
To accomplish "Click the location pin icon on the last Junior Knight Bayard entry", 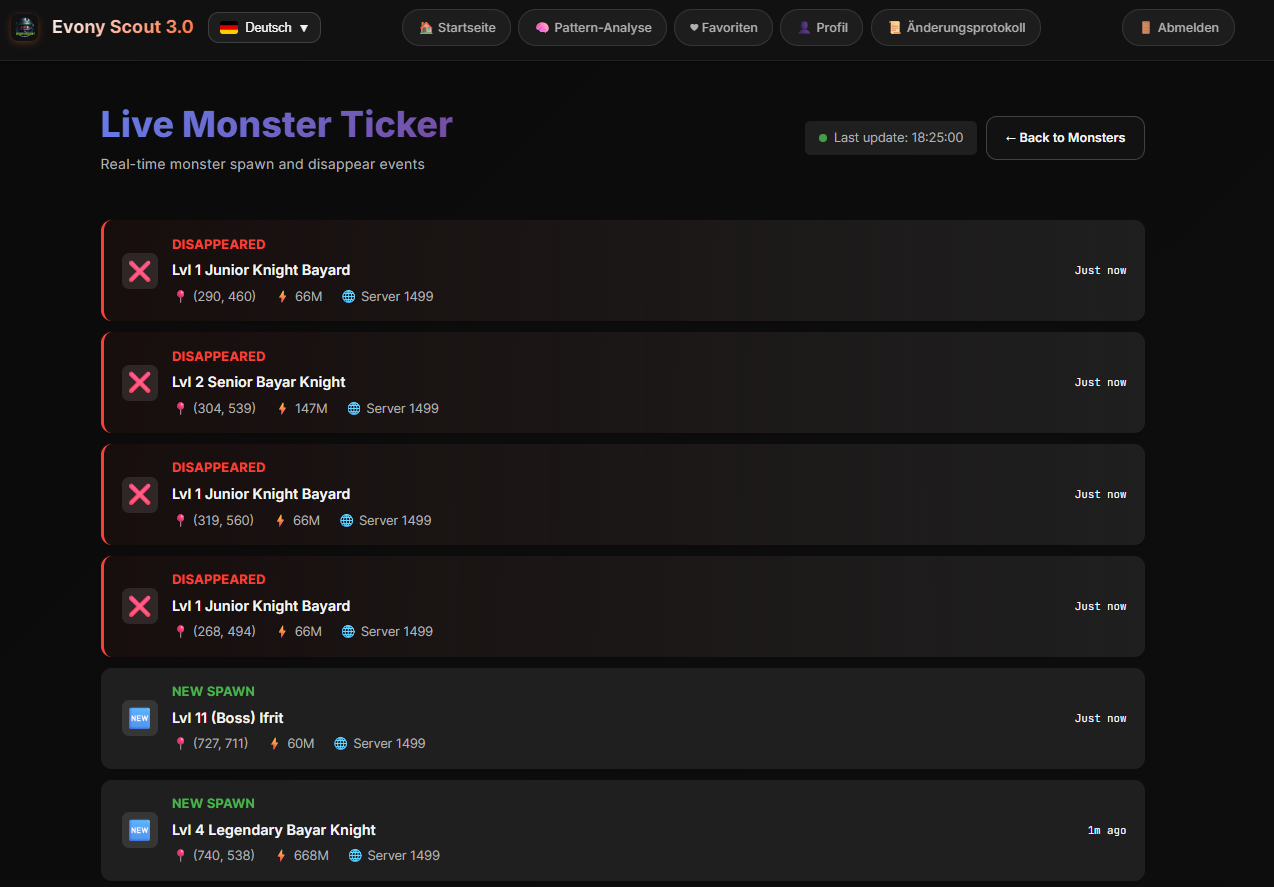I will [x=180, y=631].
